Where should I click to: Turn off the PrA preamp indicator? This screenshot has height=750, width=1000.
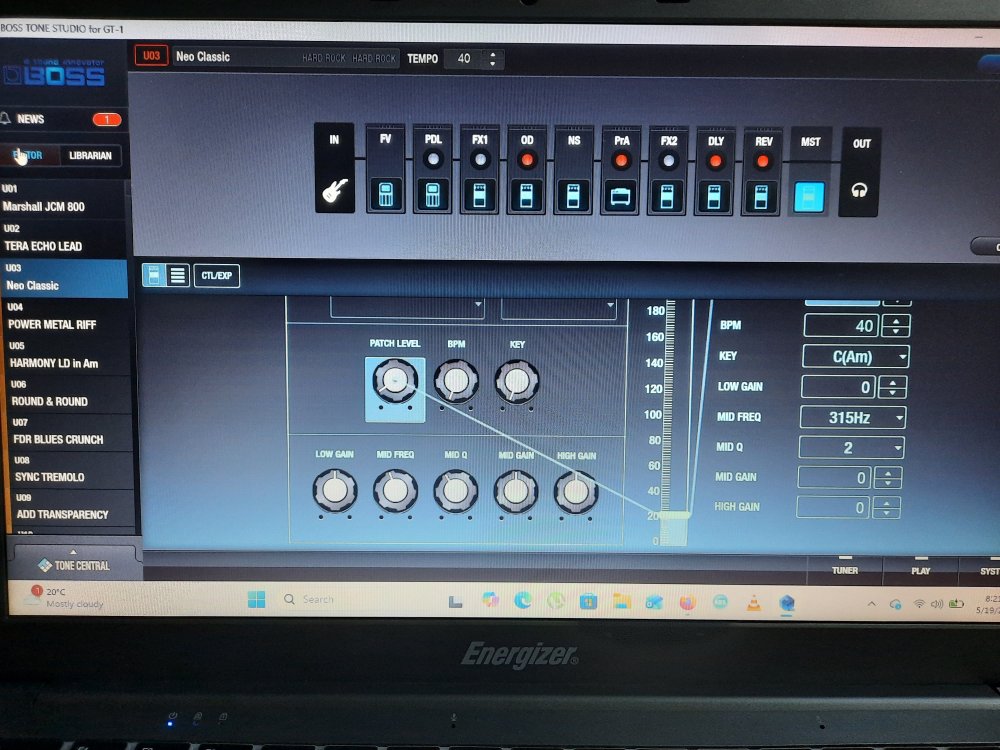tap(621, 161)
